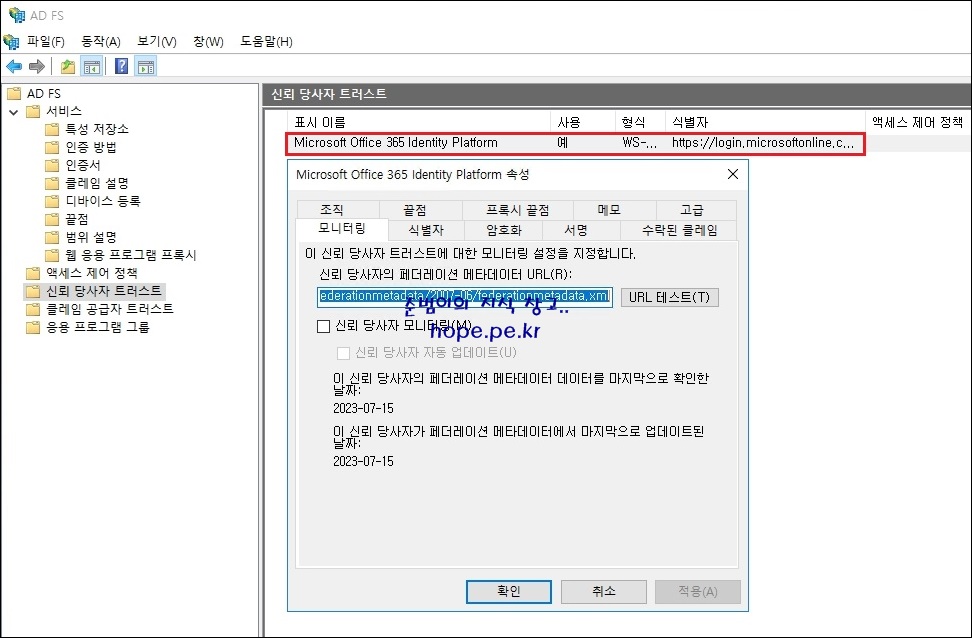The width and height of the screenshot is (972, 638).
Task: Click the 클레임 설명 folder icon
Action: 52,183
